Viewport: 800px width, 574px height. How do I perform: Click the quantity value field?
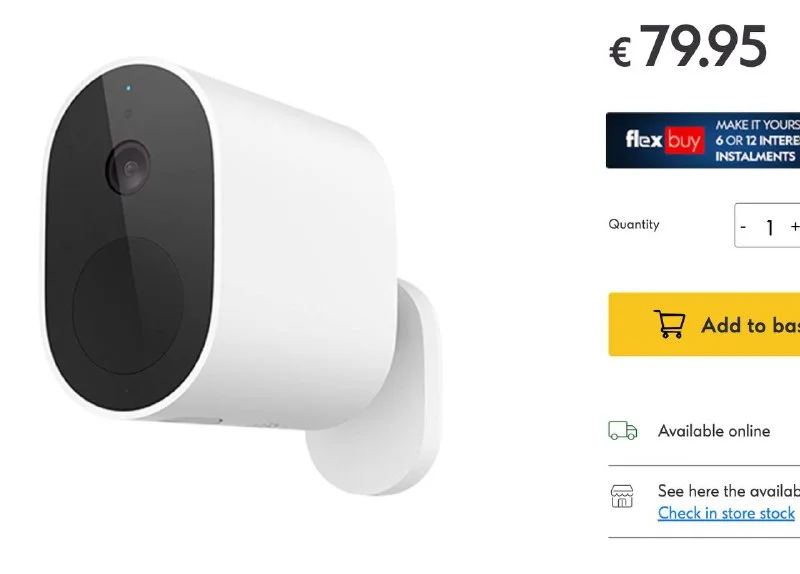point(769,227)
